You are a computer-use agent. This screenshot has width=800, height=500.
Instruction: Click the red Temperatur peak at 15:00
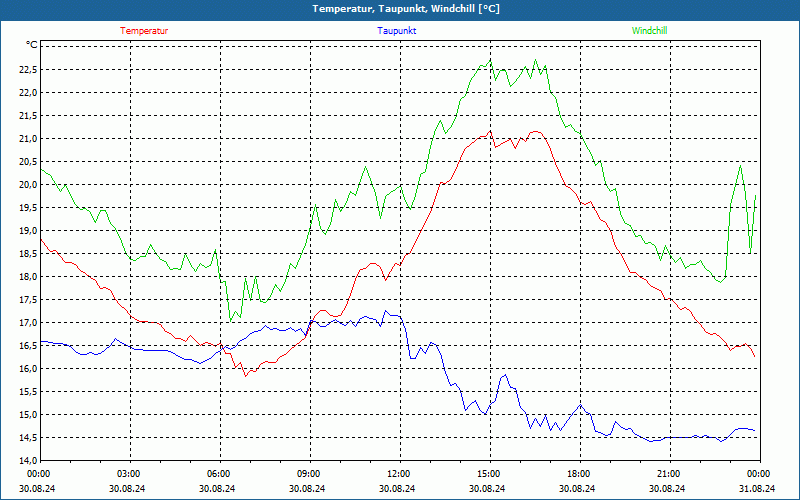(x=490, y=131)
